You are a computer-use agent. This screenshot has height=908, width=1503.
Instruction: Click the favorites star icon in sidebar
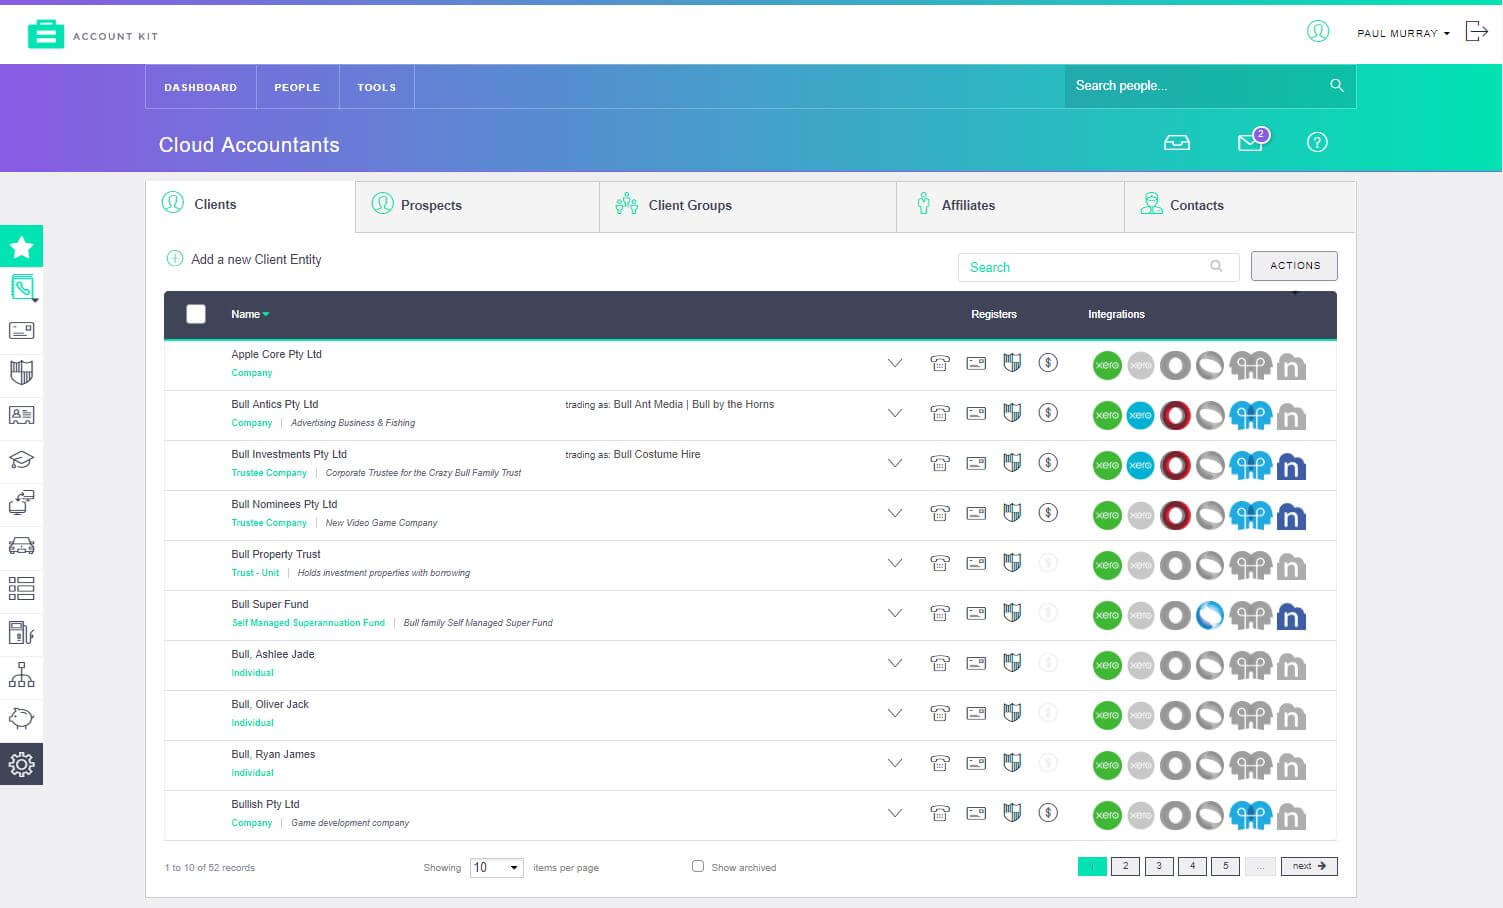click(x=21, y=247)
